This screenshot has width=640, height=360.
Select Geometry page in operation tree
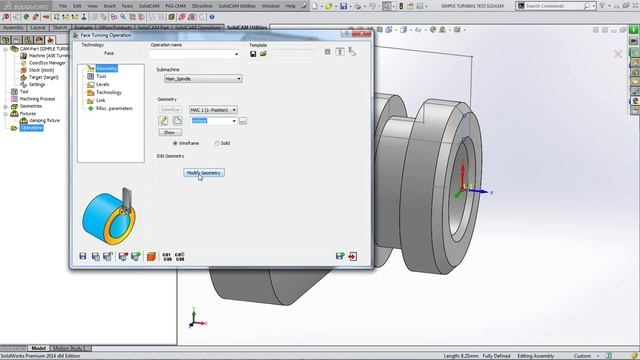click(107, 68)
